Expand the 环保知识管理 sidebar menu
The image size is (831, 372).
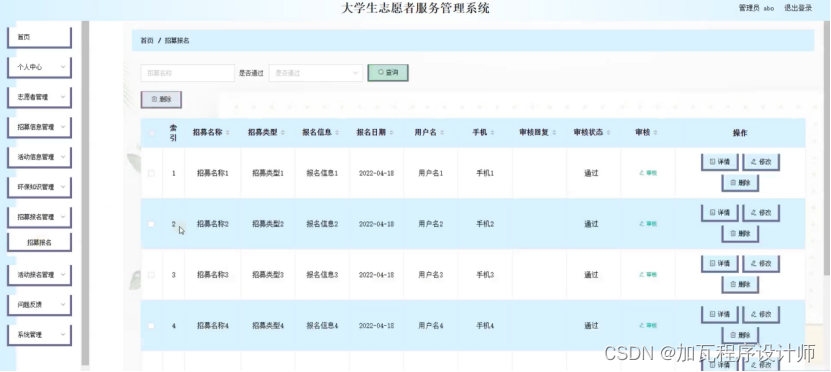pos(39,187)
